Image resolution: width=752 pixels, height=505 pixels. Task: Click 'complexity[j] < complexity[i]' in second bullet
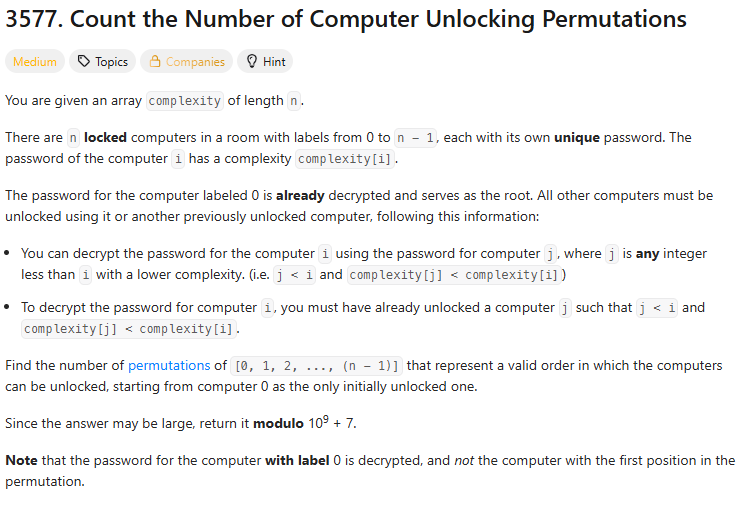[129, 329]
